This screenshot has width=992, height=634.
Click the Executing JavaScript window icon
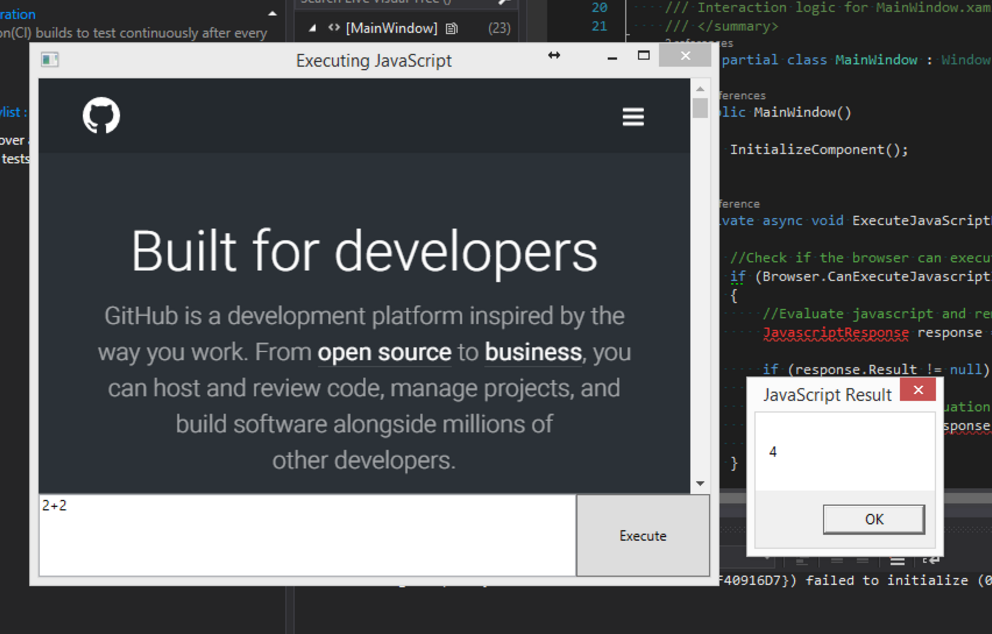point(50,59)
